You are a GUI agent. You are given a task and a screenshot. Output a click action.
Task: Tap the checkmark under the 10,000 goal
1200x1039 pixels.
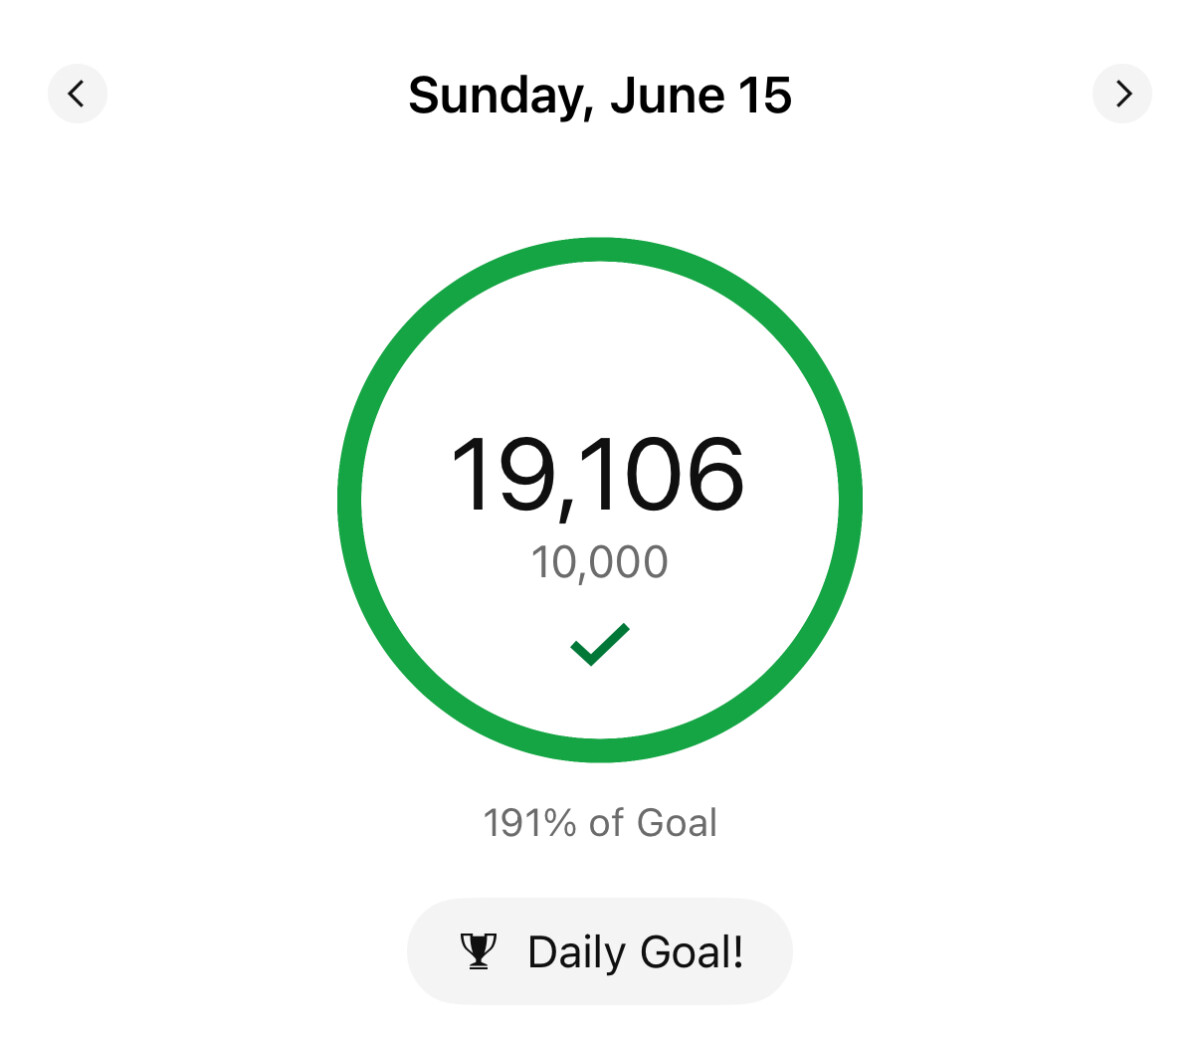600,645
